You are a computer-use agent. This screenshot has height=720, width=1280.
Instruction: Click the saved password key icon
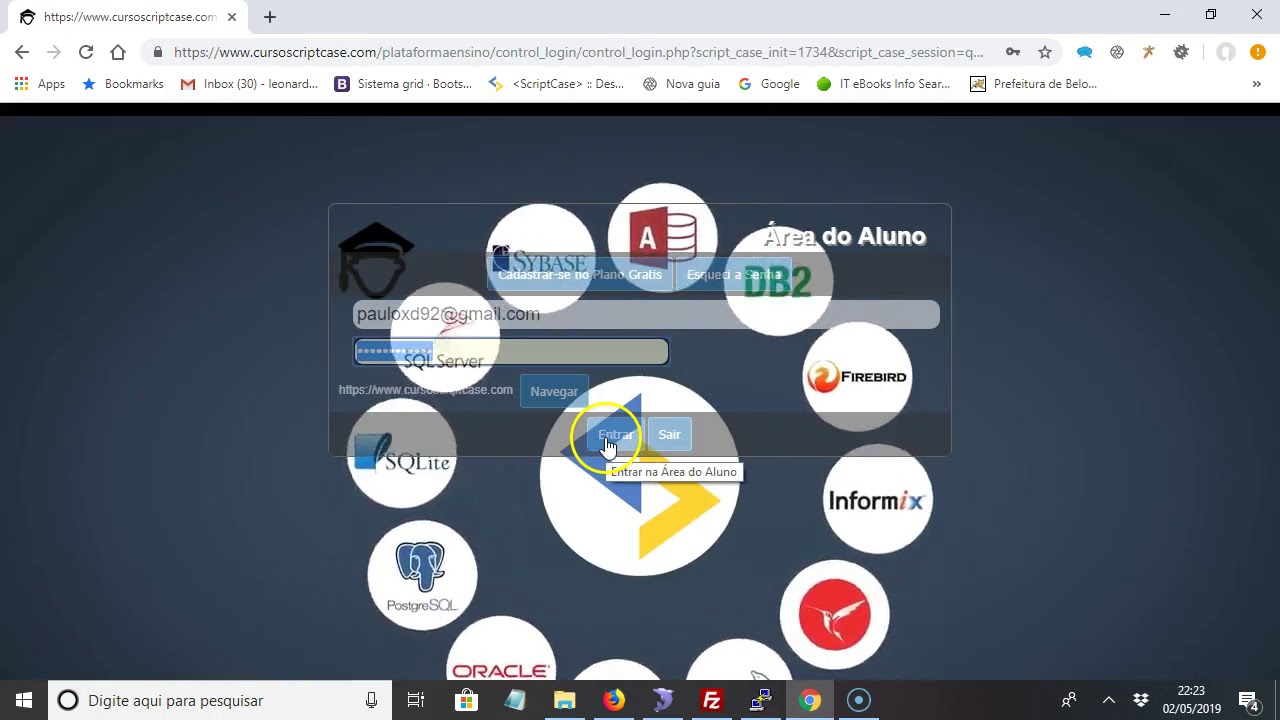tap(1013, 52)
